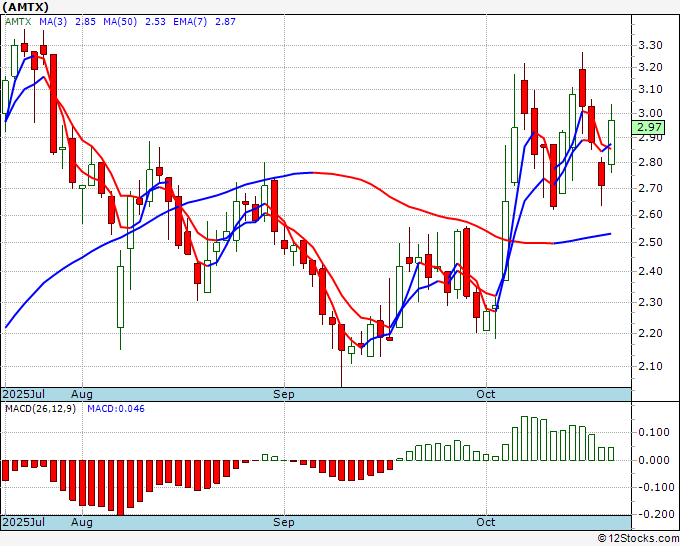Click the AMTX legend label
This screenshot has height=546, width=680.
pos(18,22)
